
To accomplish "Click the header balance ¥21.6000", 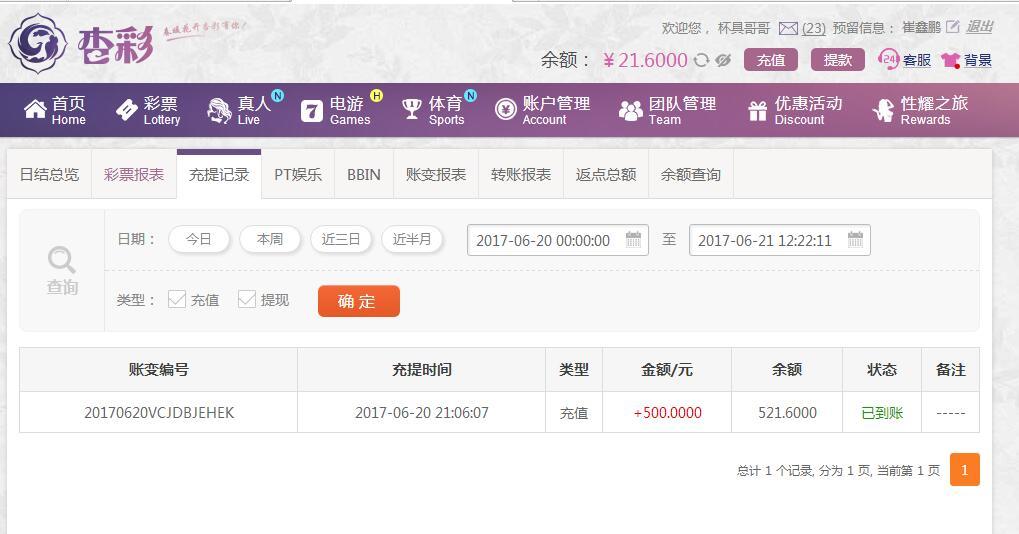I will click(x=645, y=60).
